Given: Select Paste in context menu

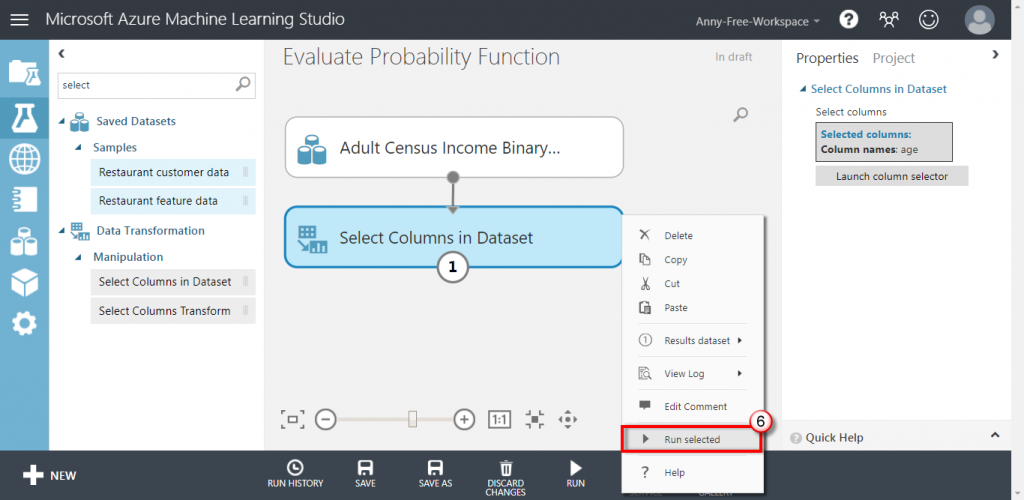Looking at the screenshot, I should click(x=693, y=307).
